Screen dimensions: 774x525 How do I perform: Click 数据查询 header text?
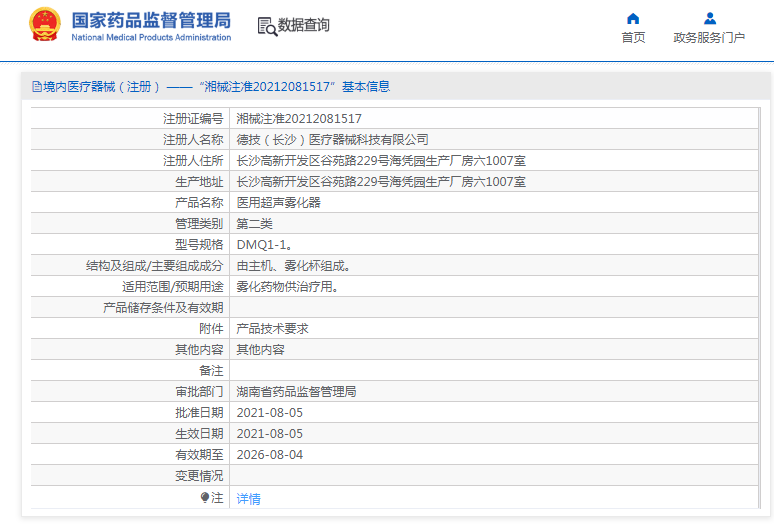tap(303, 25)
